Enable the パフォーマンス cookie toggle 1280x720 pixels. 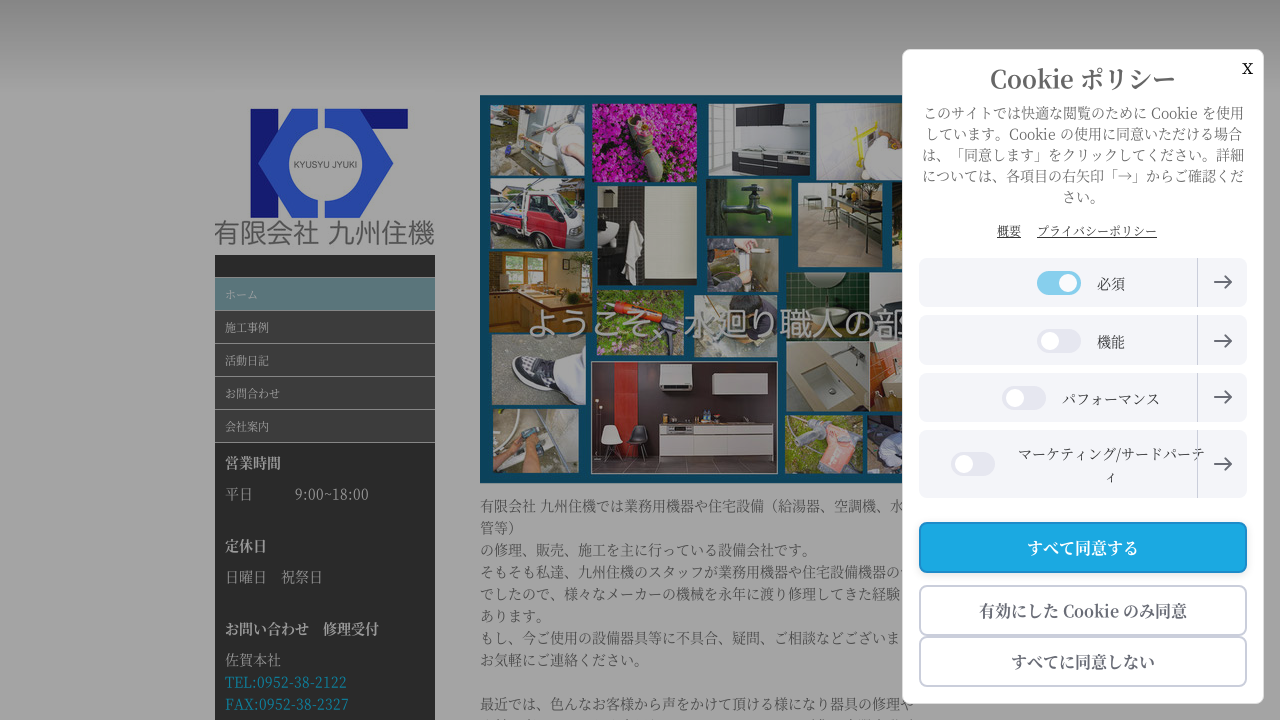[1024, 398]
